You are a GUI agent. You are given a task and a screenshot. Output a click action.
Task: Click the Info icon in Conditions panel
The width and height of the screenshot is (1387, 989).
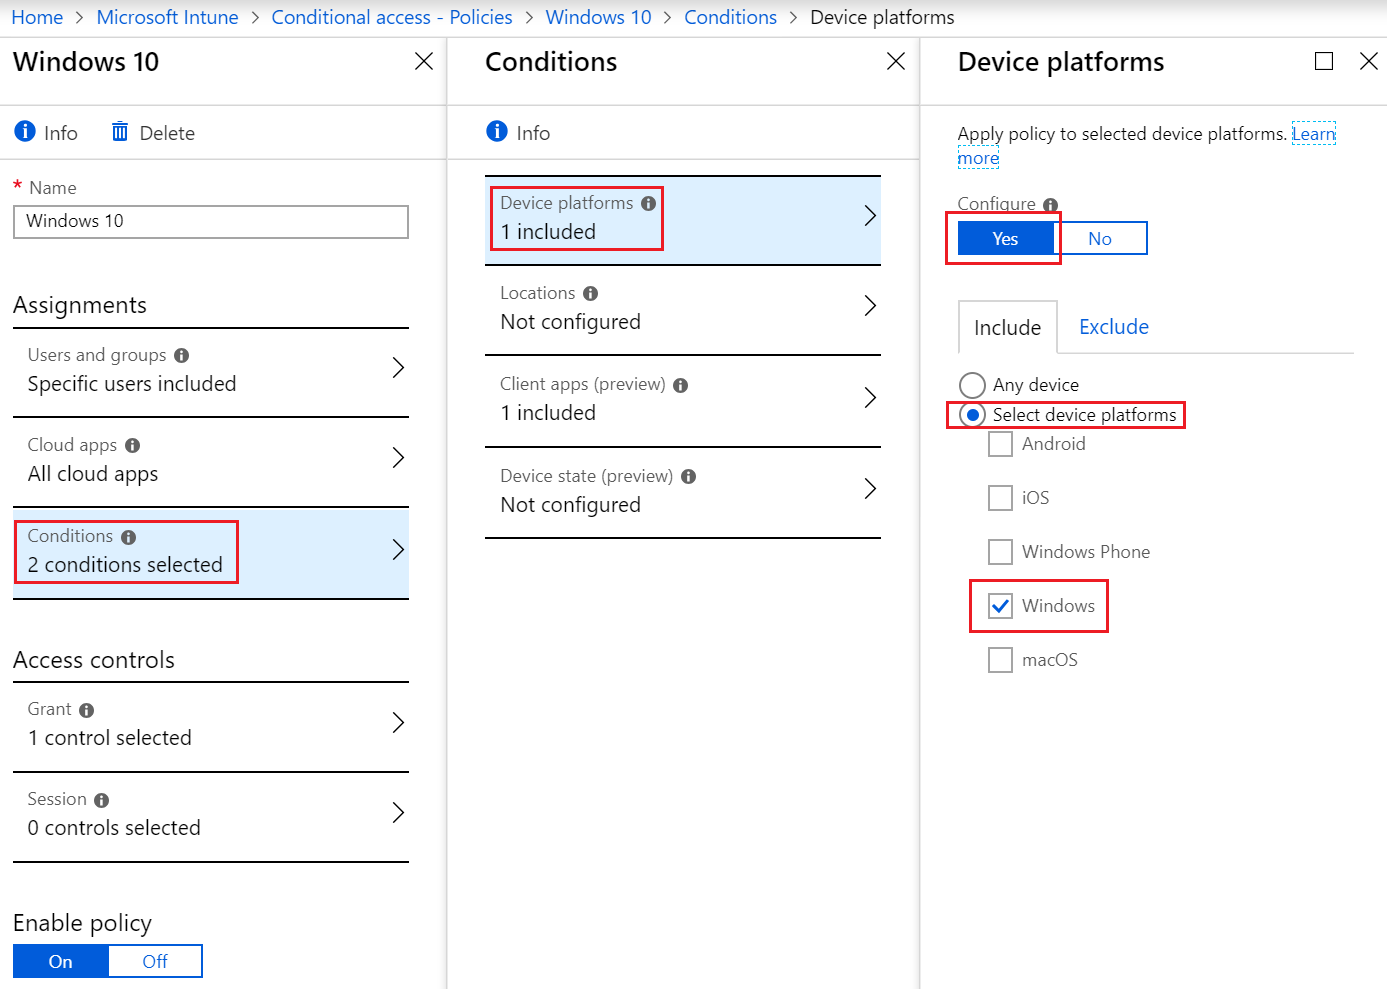point(497,132)
